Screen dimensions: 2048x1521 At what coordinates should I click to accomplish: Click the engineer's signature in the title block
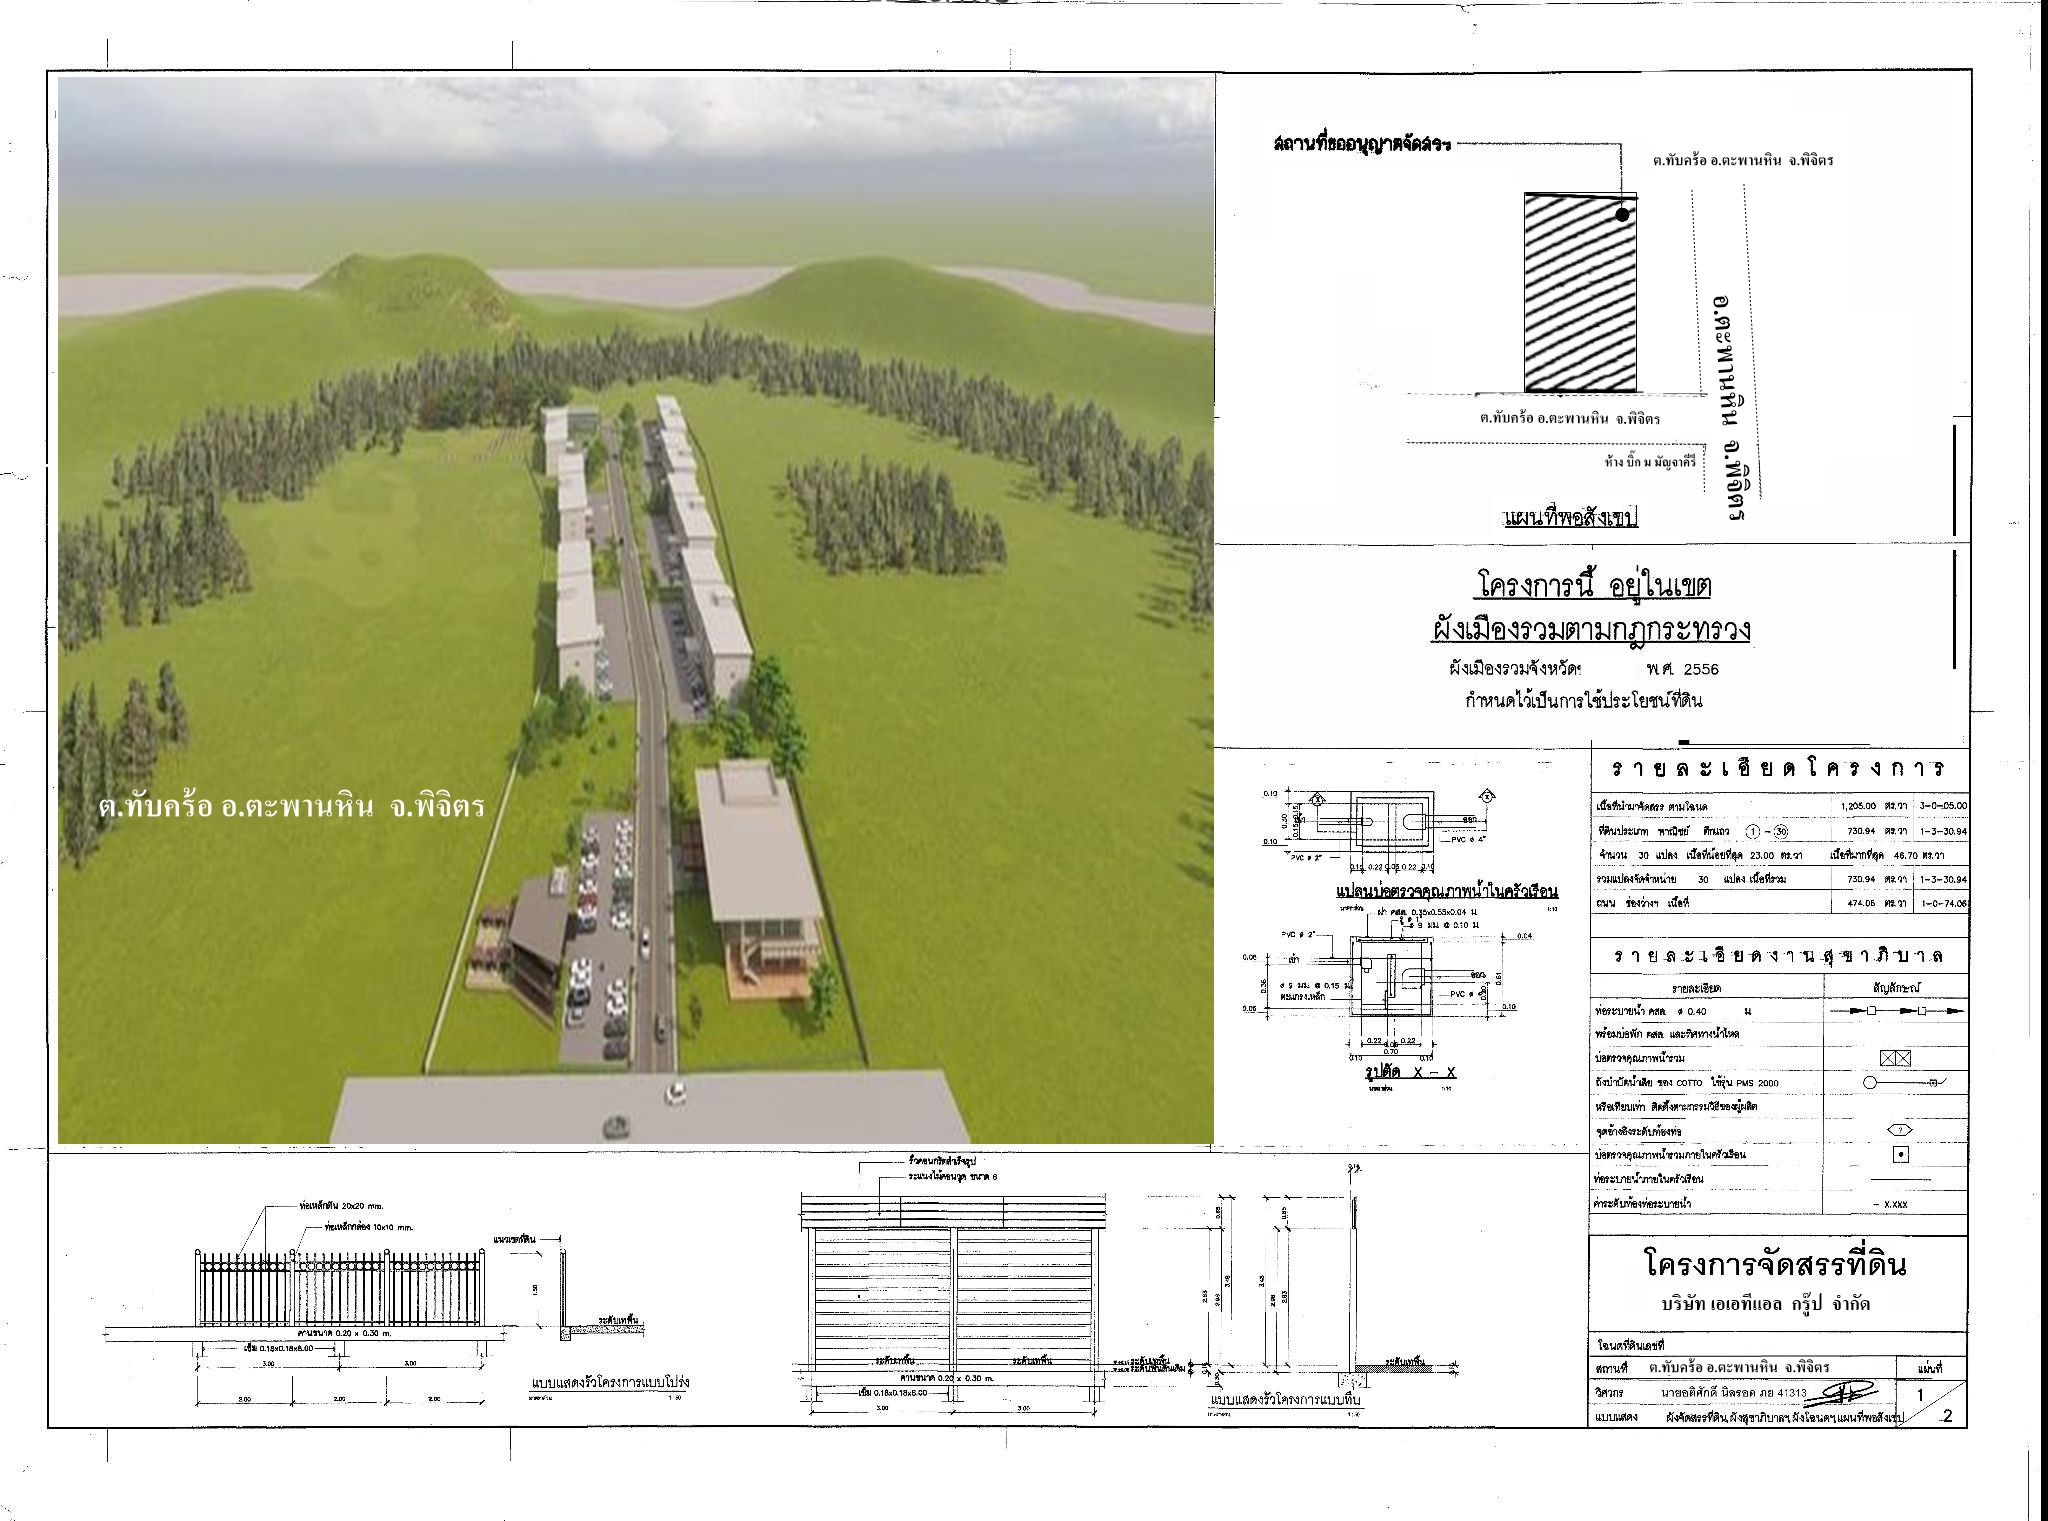pos(1841,1392)
